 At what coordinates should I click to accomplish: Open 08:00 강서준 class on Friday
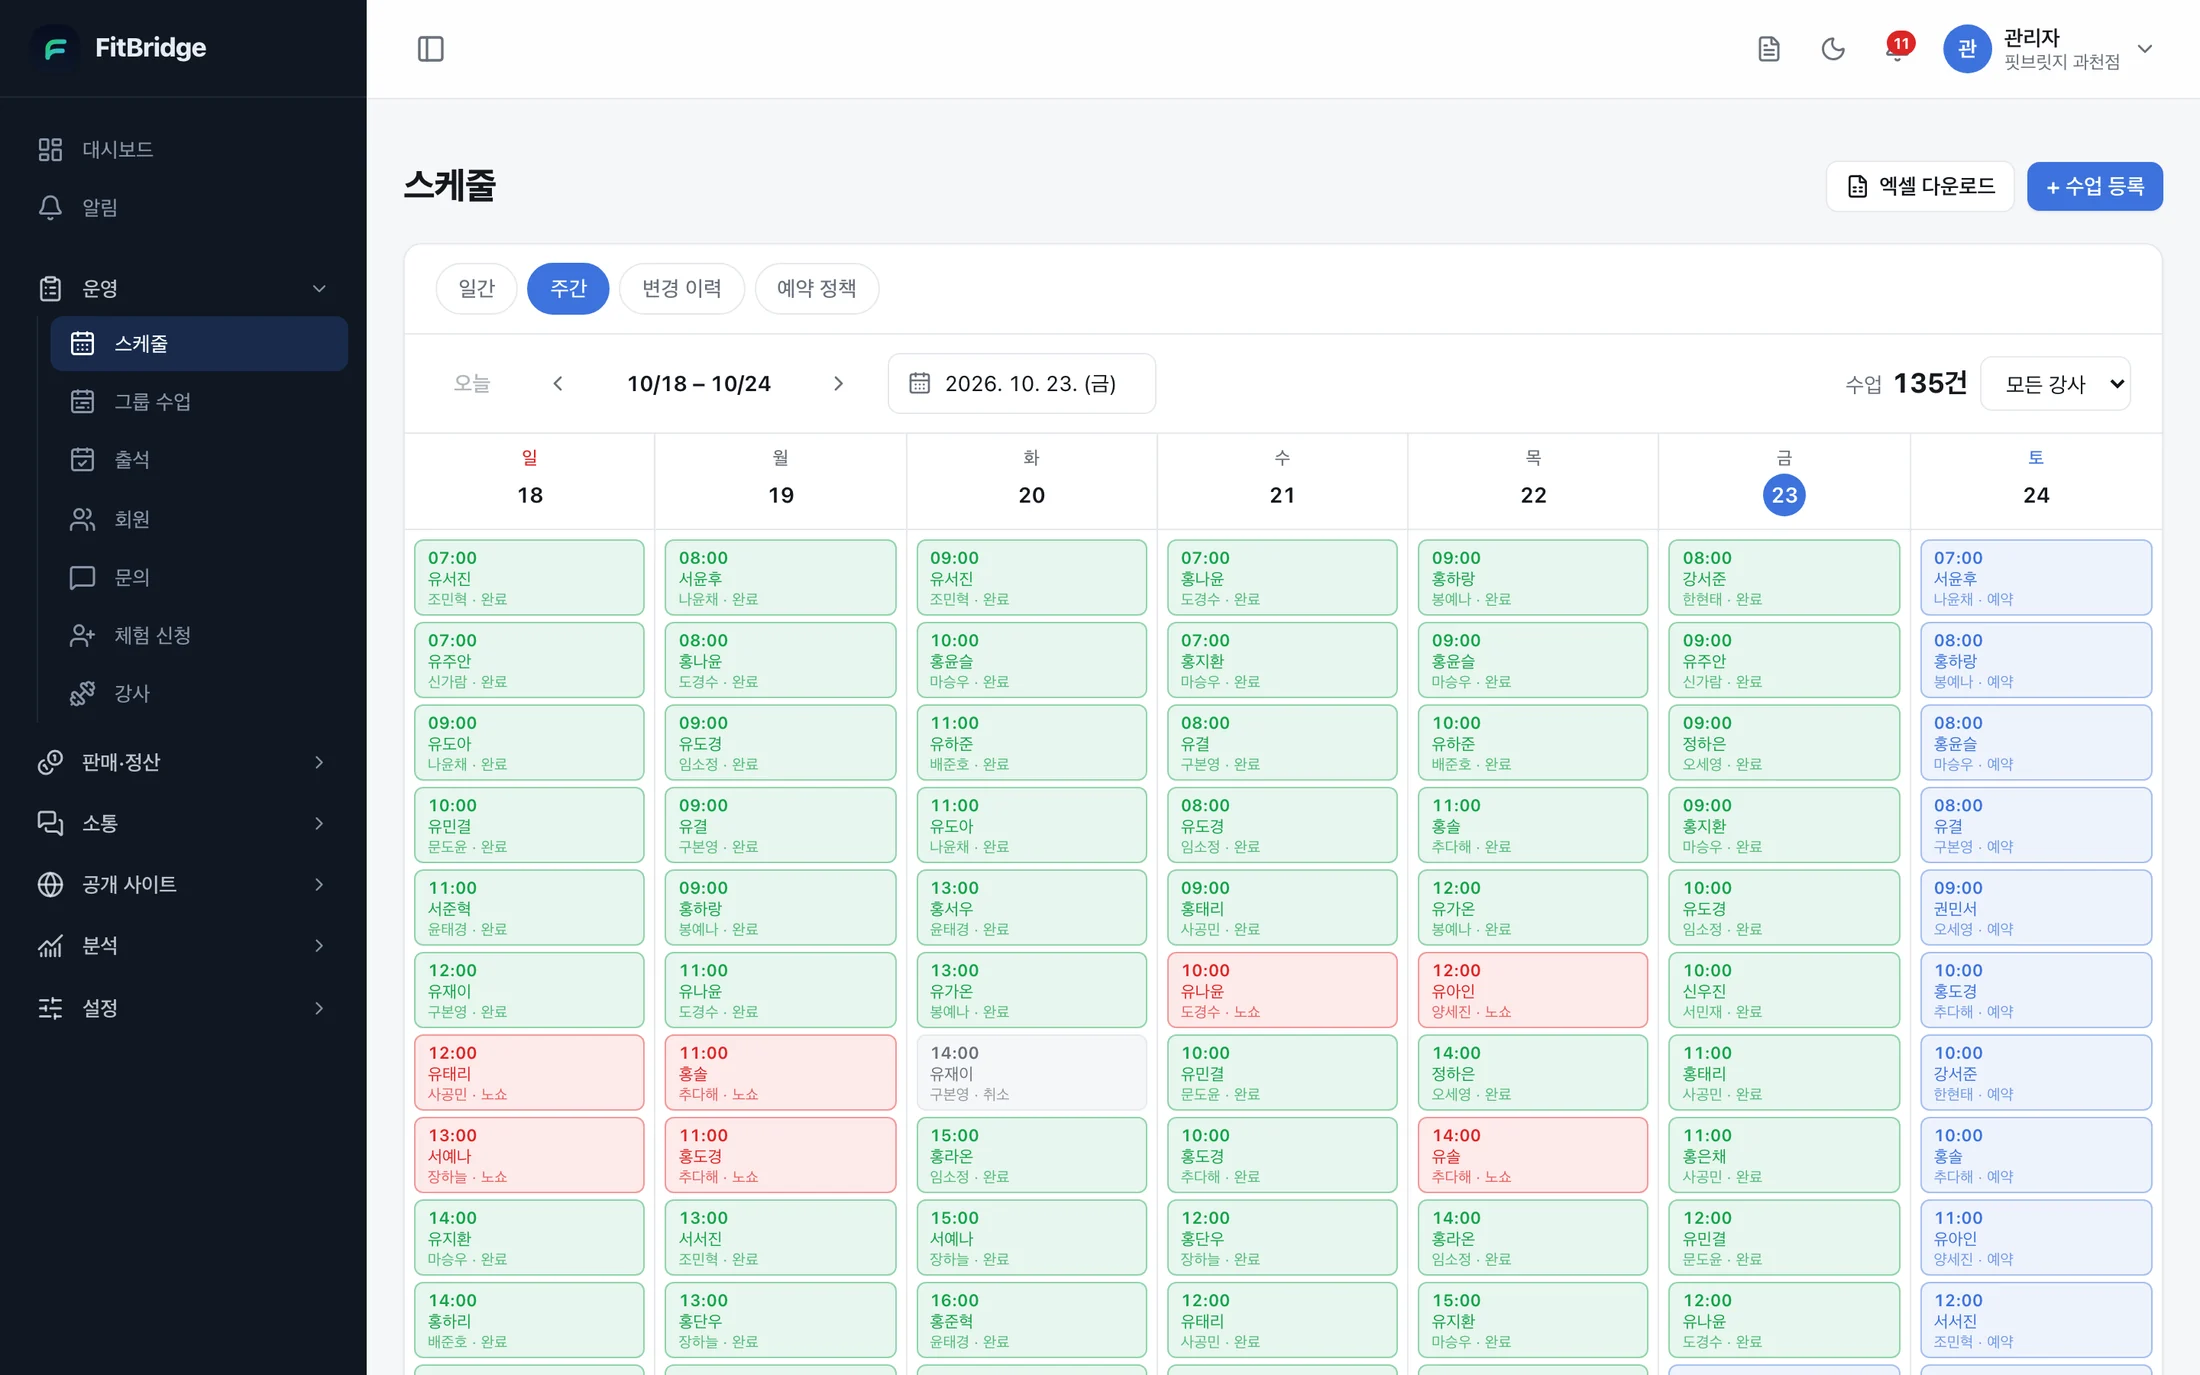click(x=1784, y=577)
